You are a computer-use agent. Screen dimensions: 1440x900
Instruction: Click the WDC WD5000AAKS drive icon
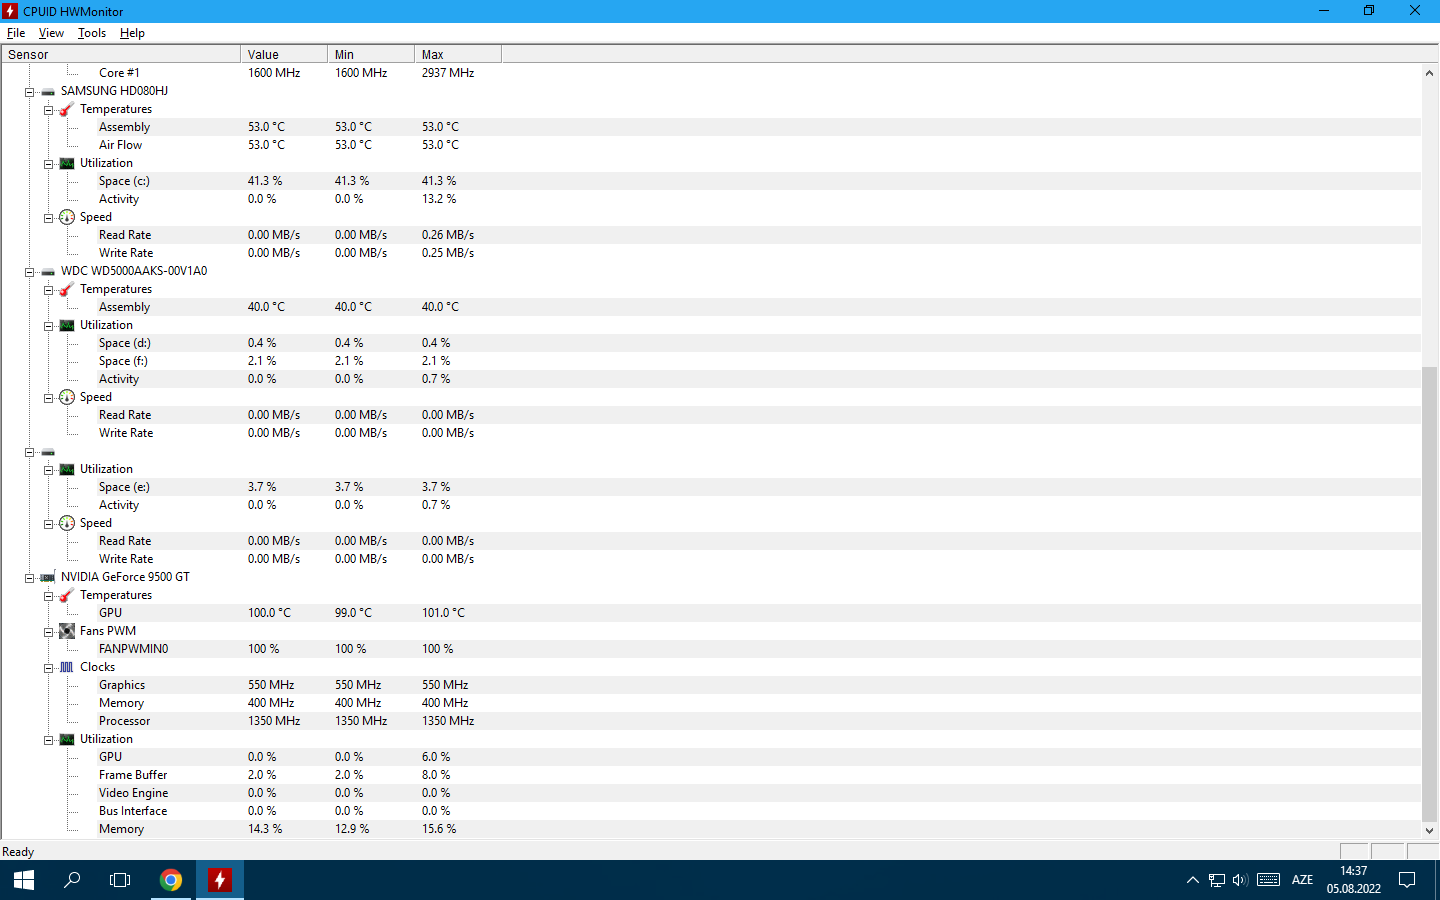(x=48, y=271)
